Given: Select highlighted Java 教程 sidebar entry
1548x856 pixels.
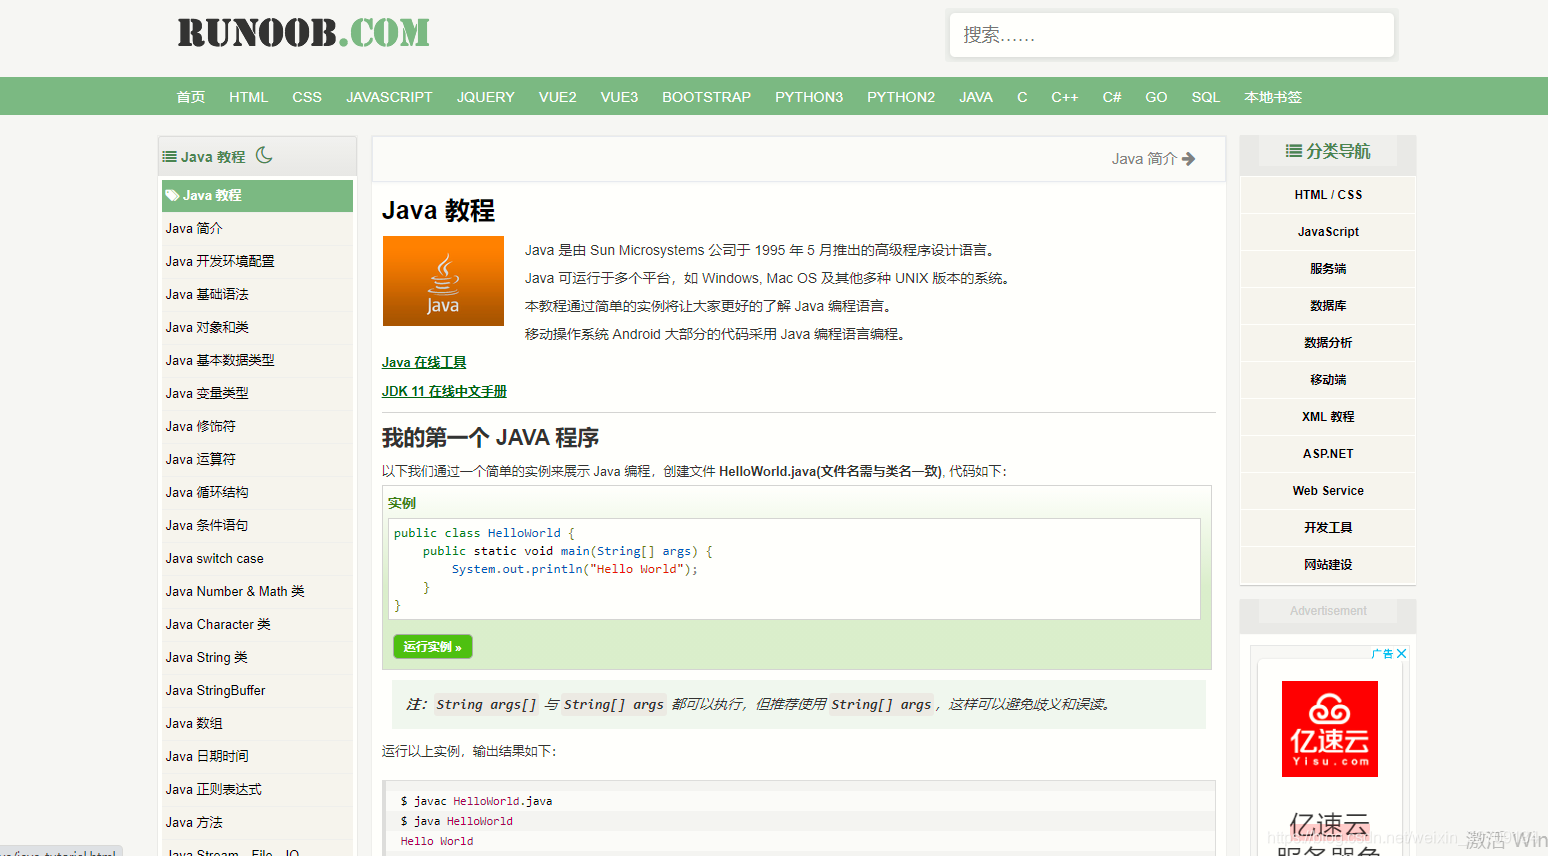Looking at the screenshot, I should click(257, 196).
